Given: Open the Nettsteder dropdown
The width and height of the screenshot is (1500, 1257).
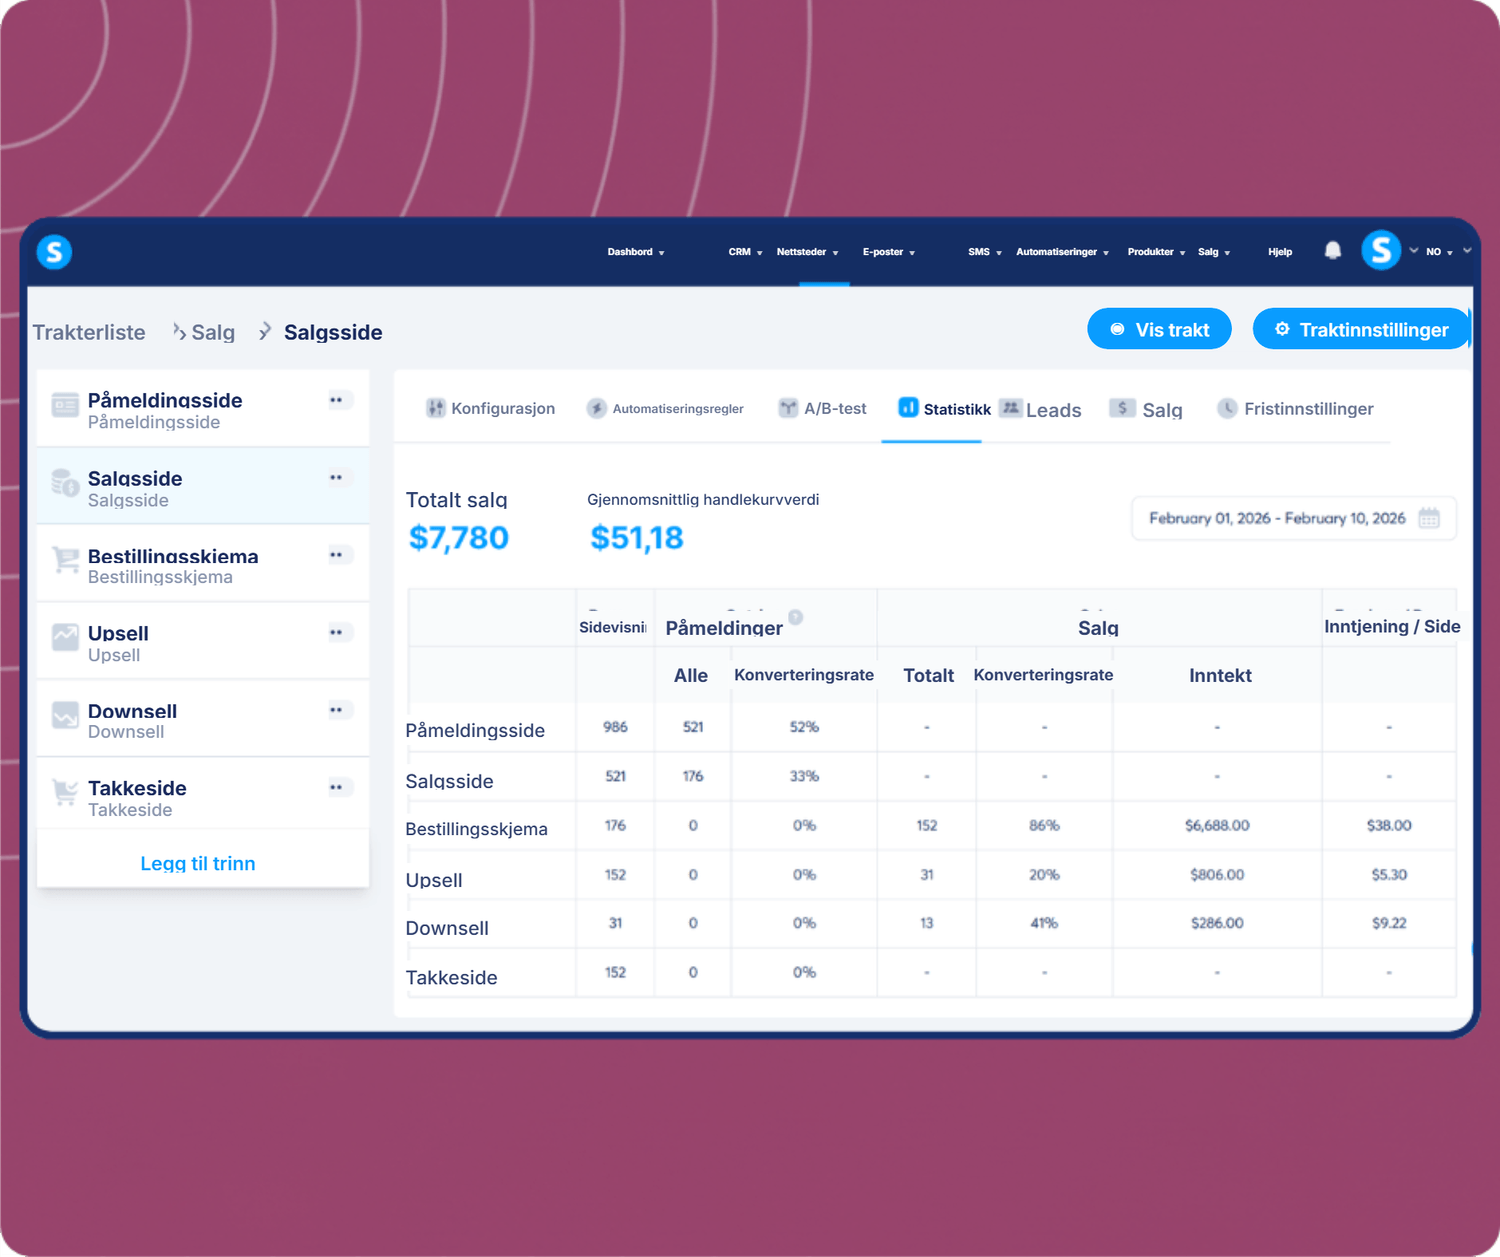Looking at the screenshot, I should pyautogui.click(x=807, y=252).
